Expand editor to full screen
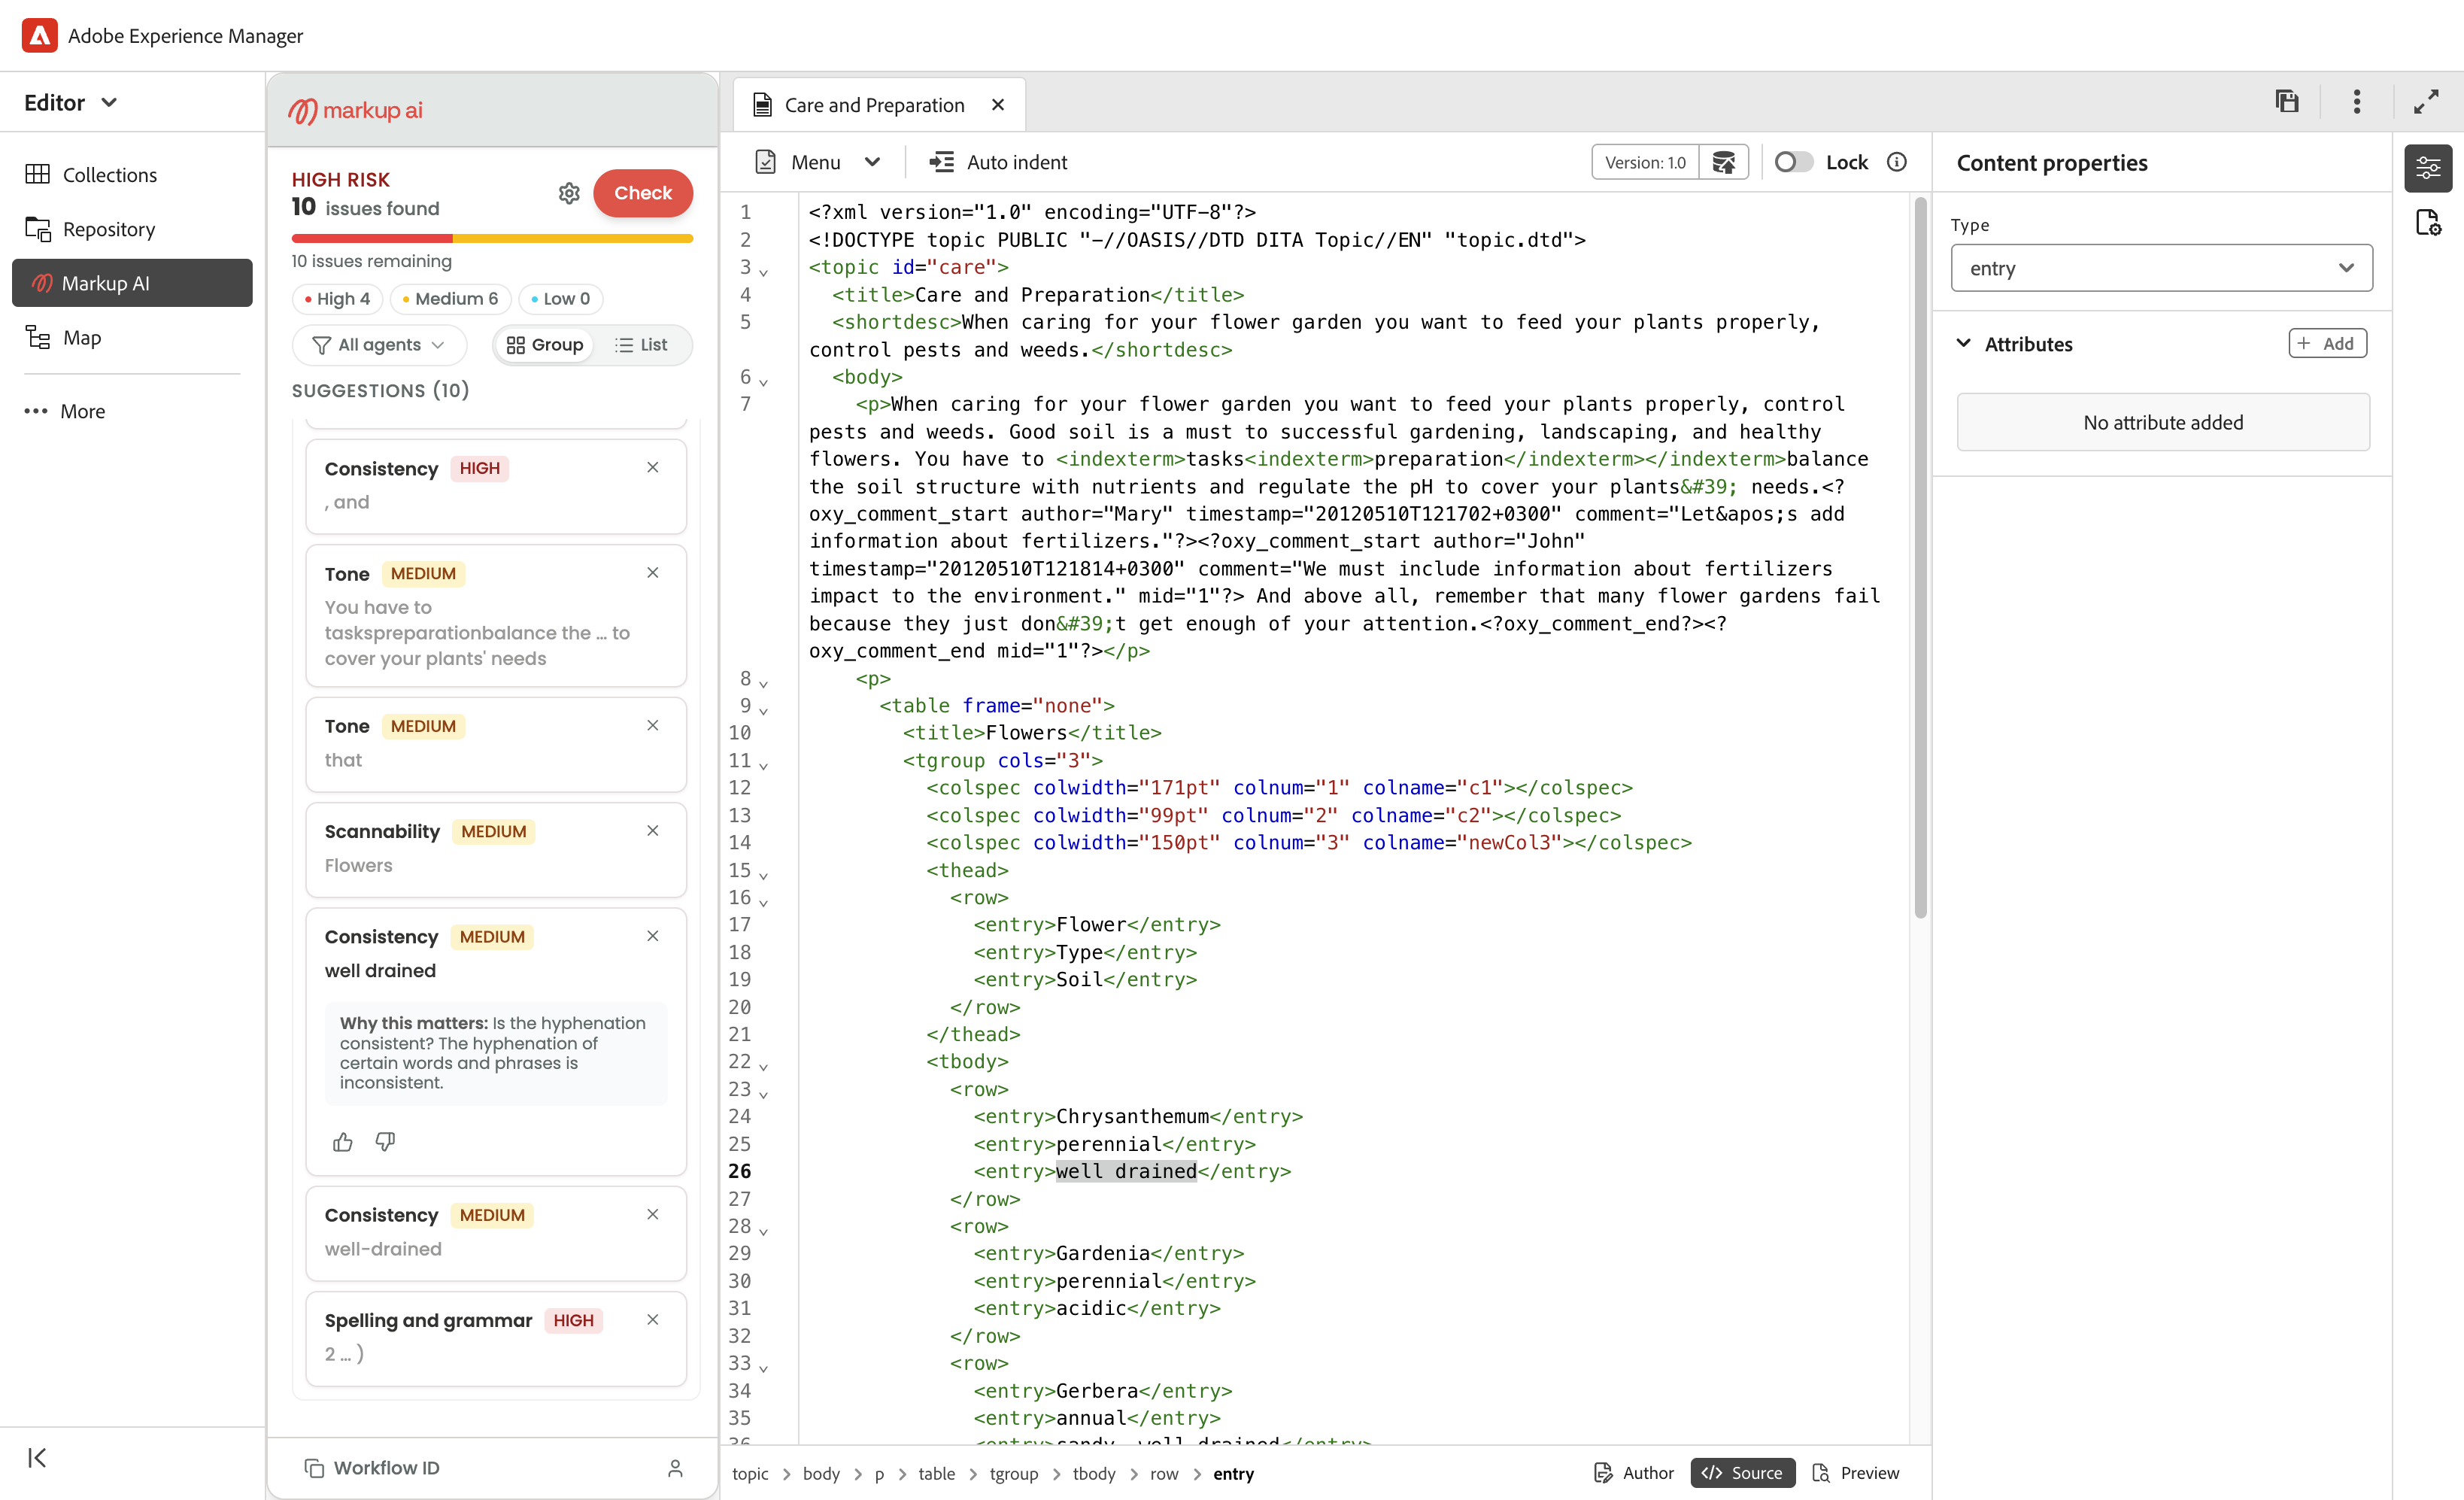This screenshot has height=1500, width=2464. click(x=2427, y=101)
